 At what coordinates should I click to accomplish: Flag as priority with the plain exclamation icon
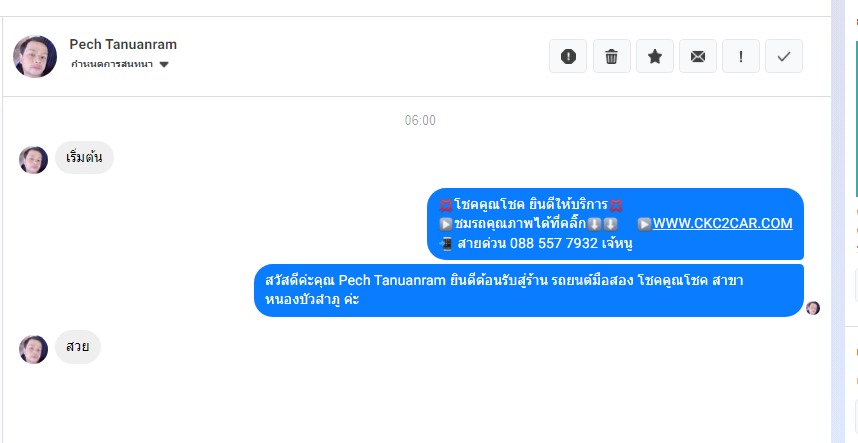click(x=741, y=56)
